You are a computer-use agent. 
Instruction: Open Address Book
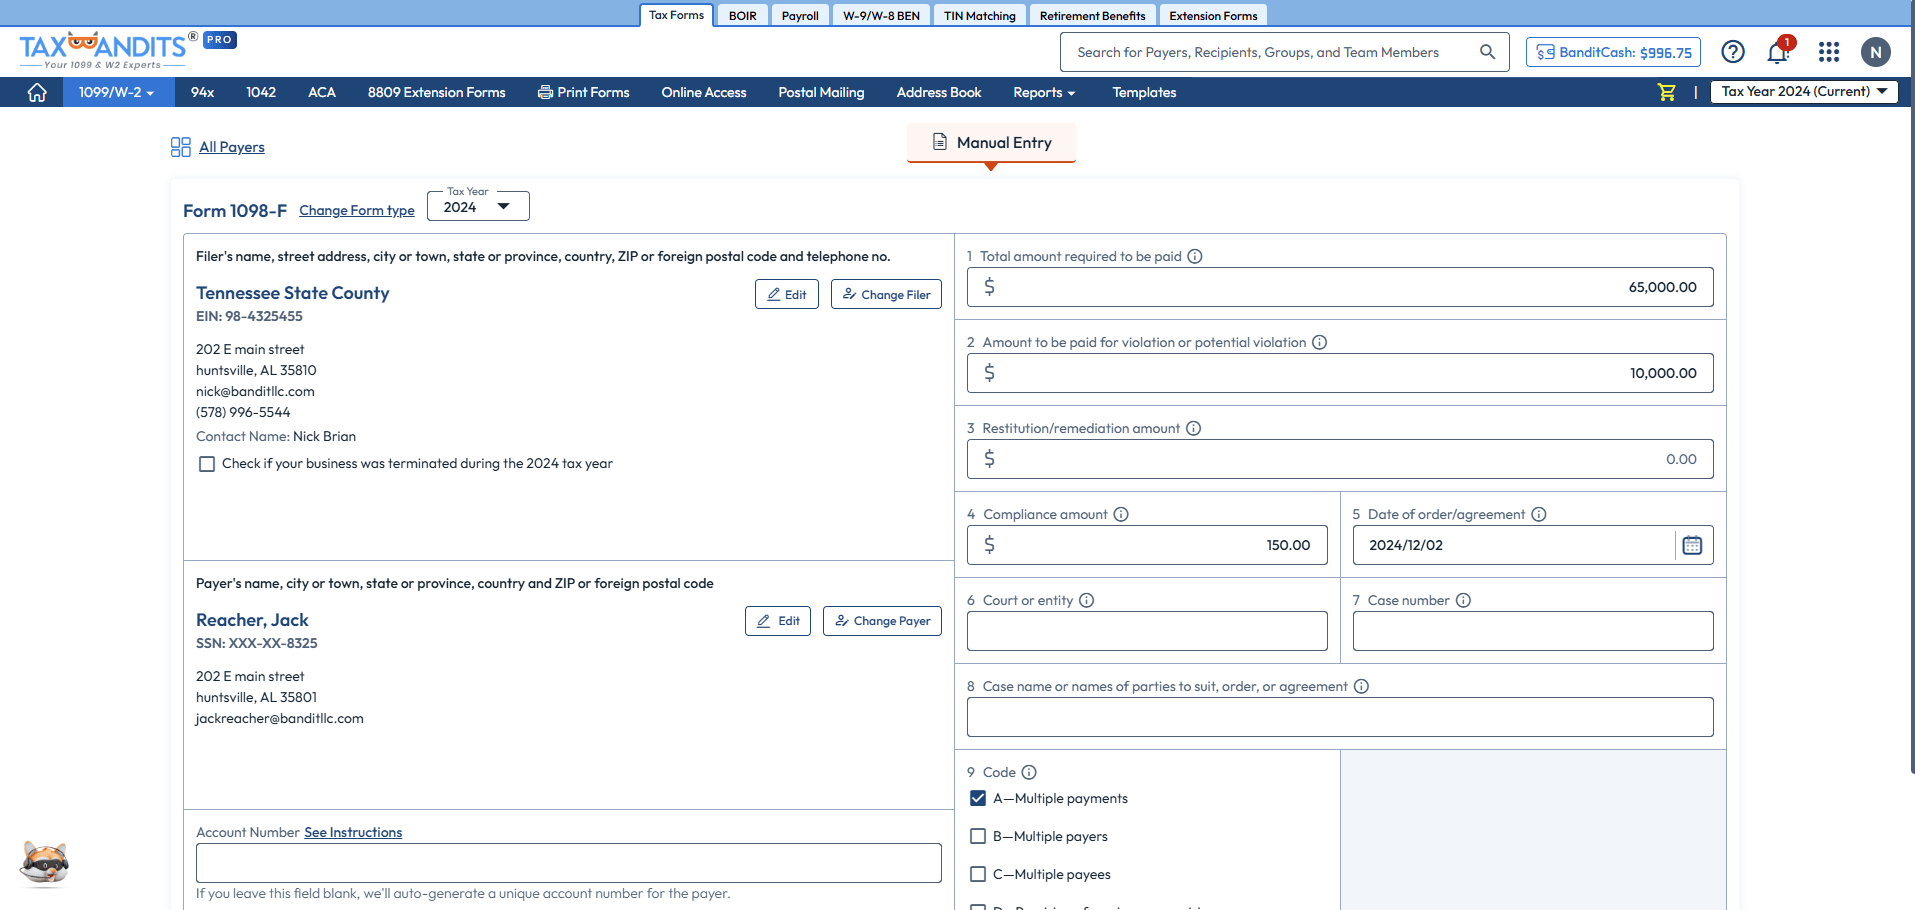939,92
